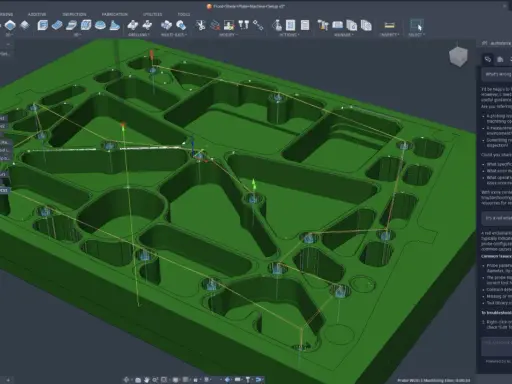The width and height of the screenshot is (512, 384).
Task: Activate the Select tool icon
Action: tap(416, 25)
